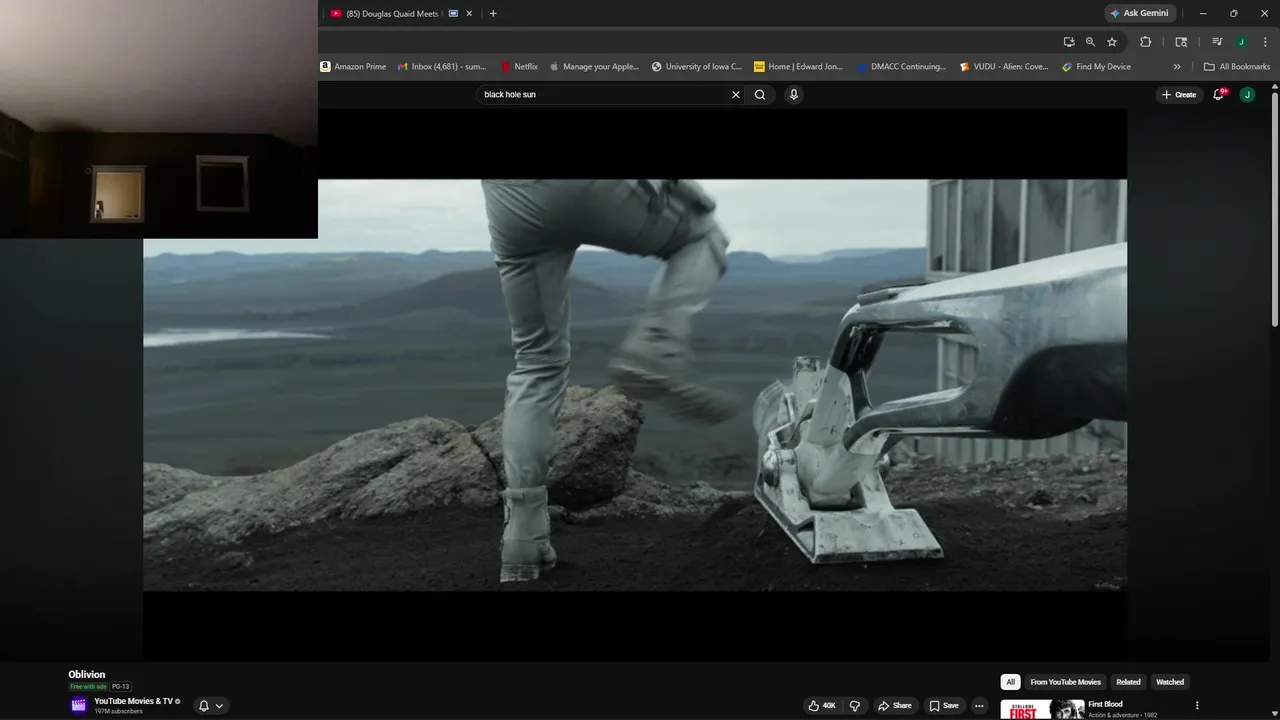Open the Chrome profile J in toolbar
This screenshot has height=720, width=1280.
point(1241,42)
